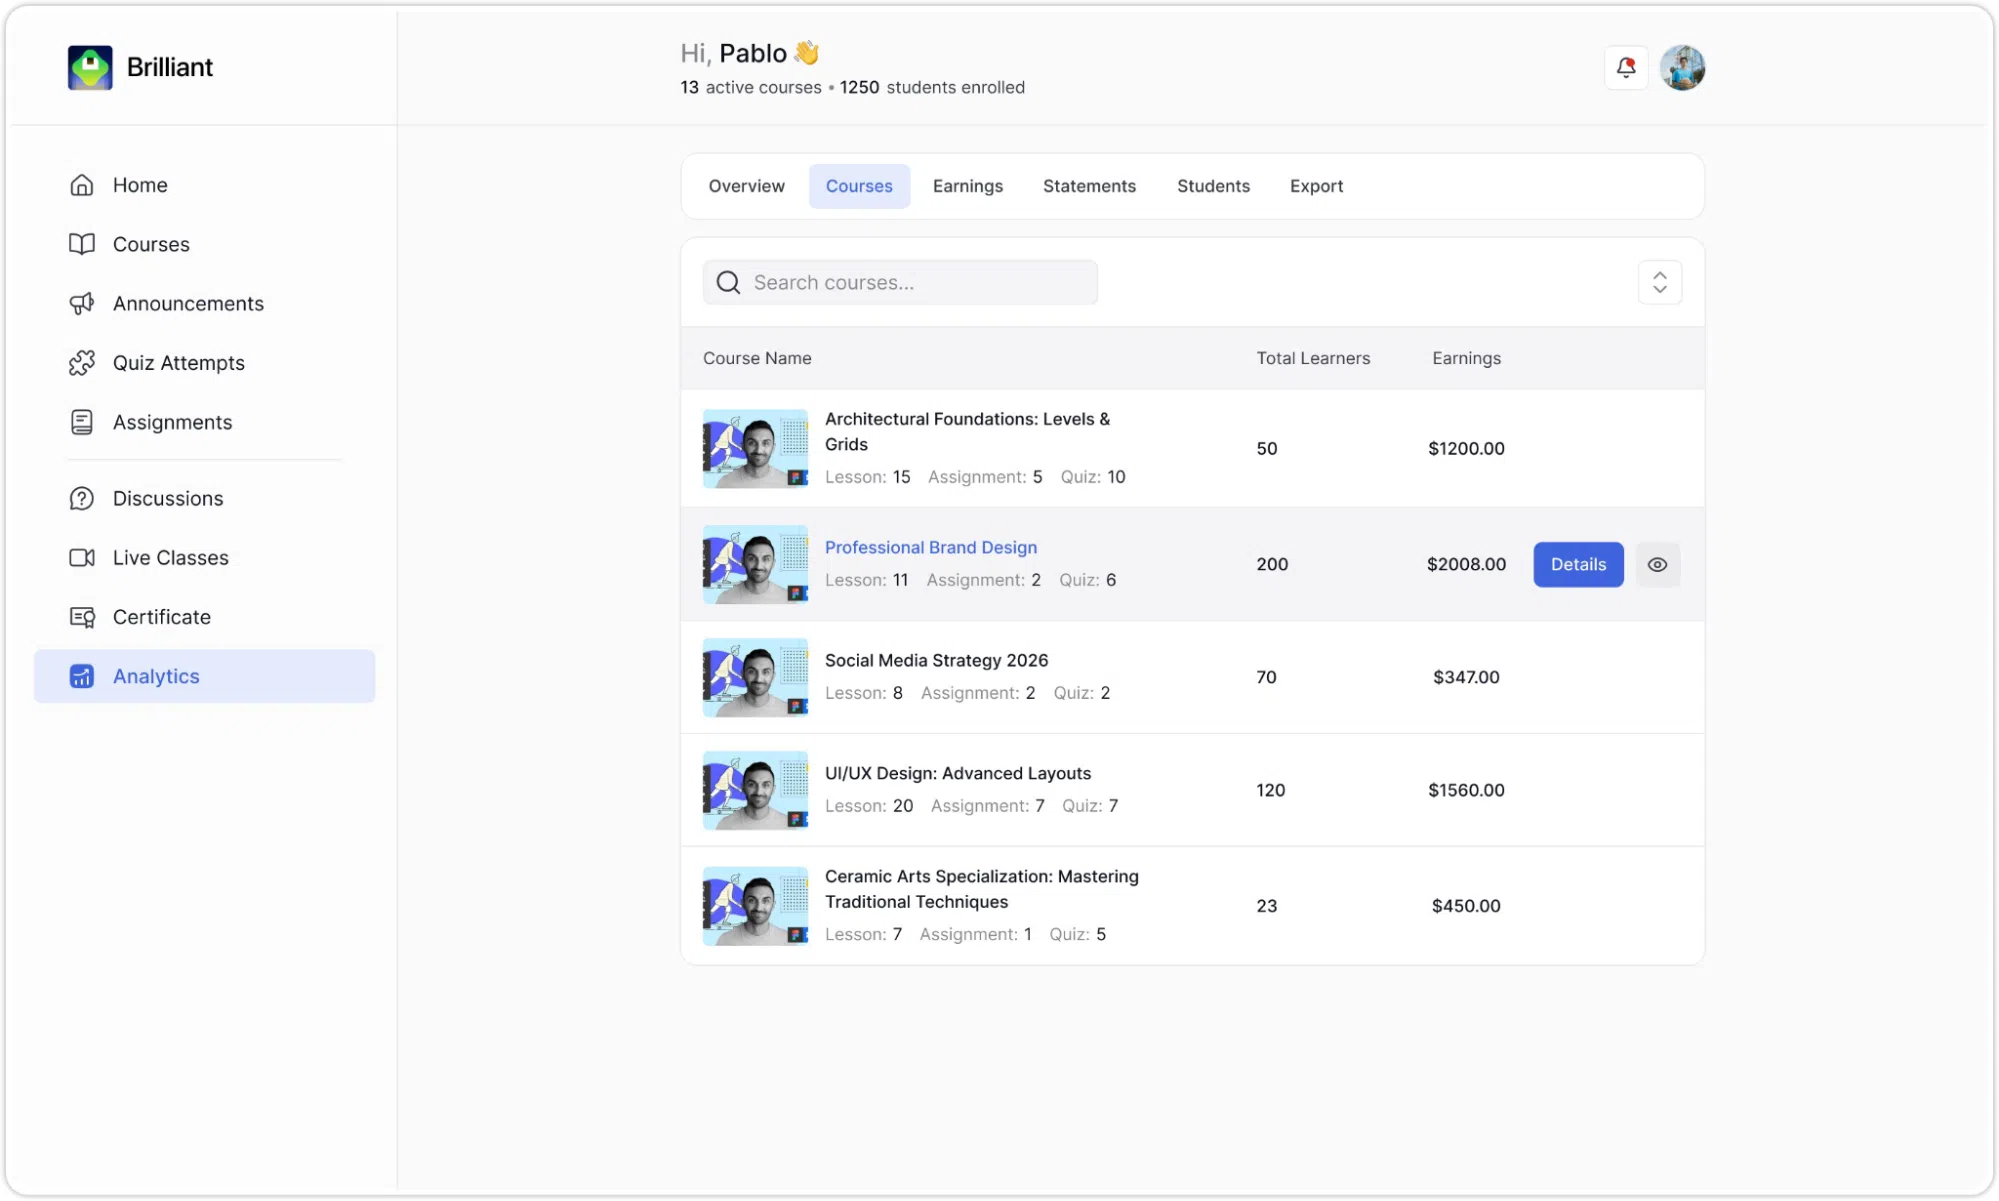This screenshot has height=1201, width=1999.
Task: Open the Social Media Strategy 2026 thumbnail
Action: point(755,678)
